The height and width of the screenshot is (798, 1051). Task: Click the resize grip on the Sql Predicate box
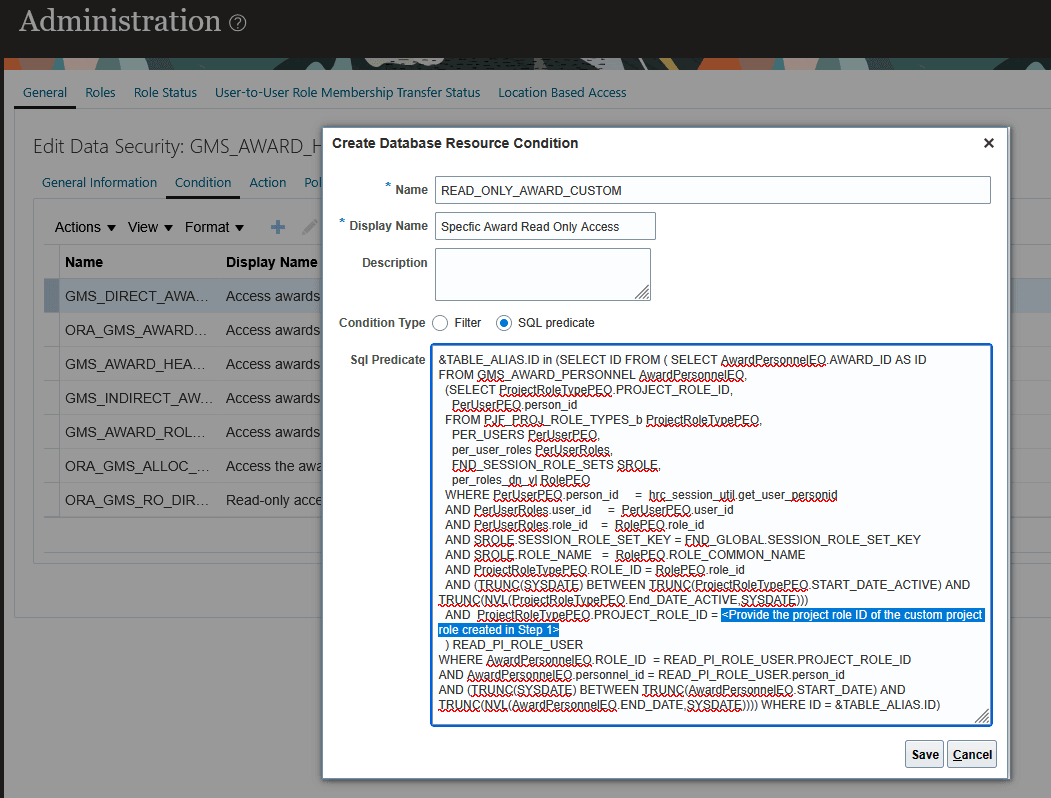coord(982,717)
